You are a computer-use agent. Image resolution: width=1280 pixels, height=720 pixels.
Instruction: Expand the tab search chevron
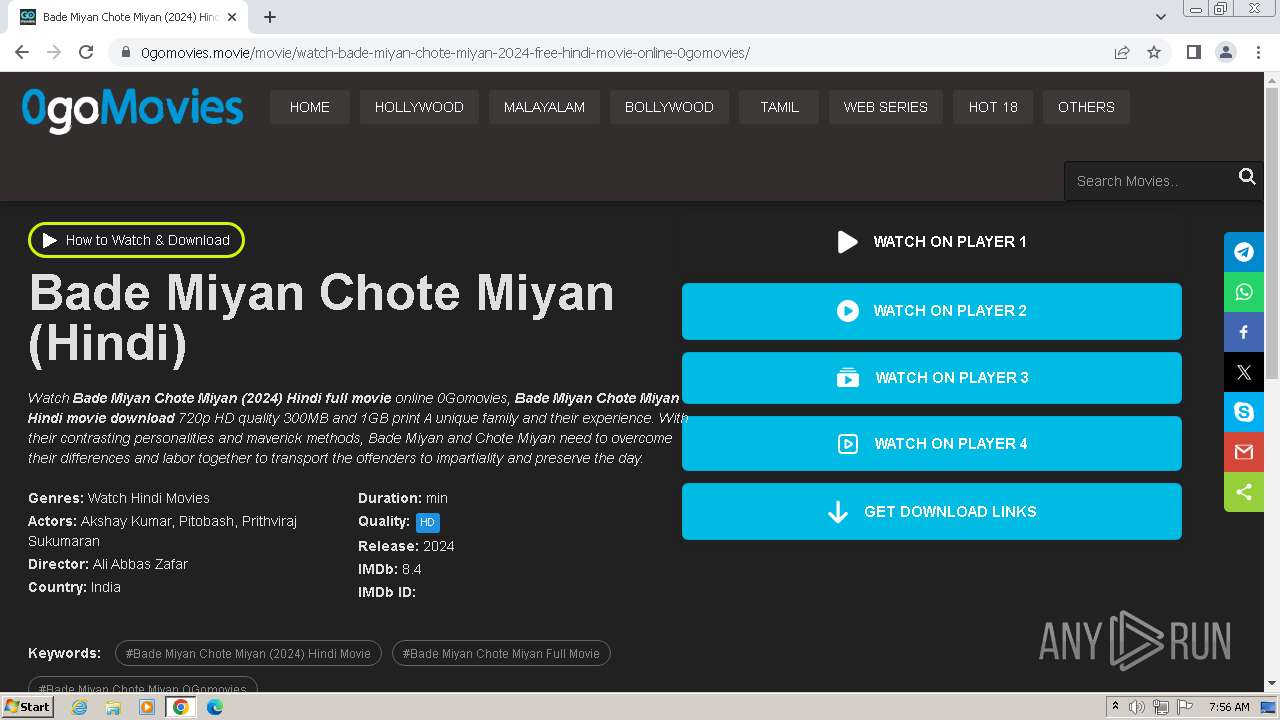point(1161,16)
